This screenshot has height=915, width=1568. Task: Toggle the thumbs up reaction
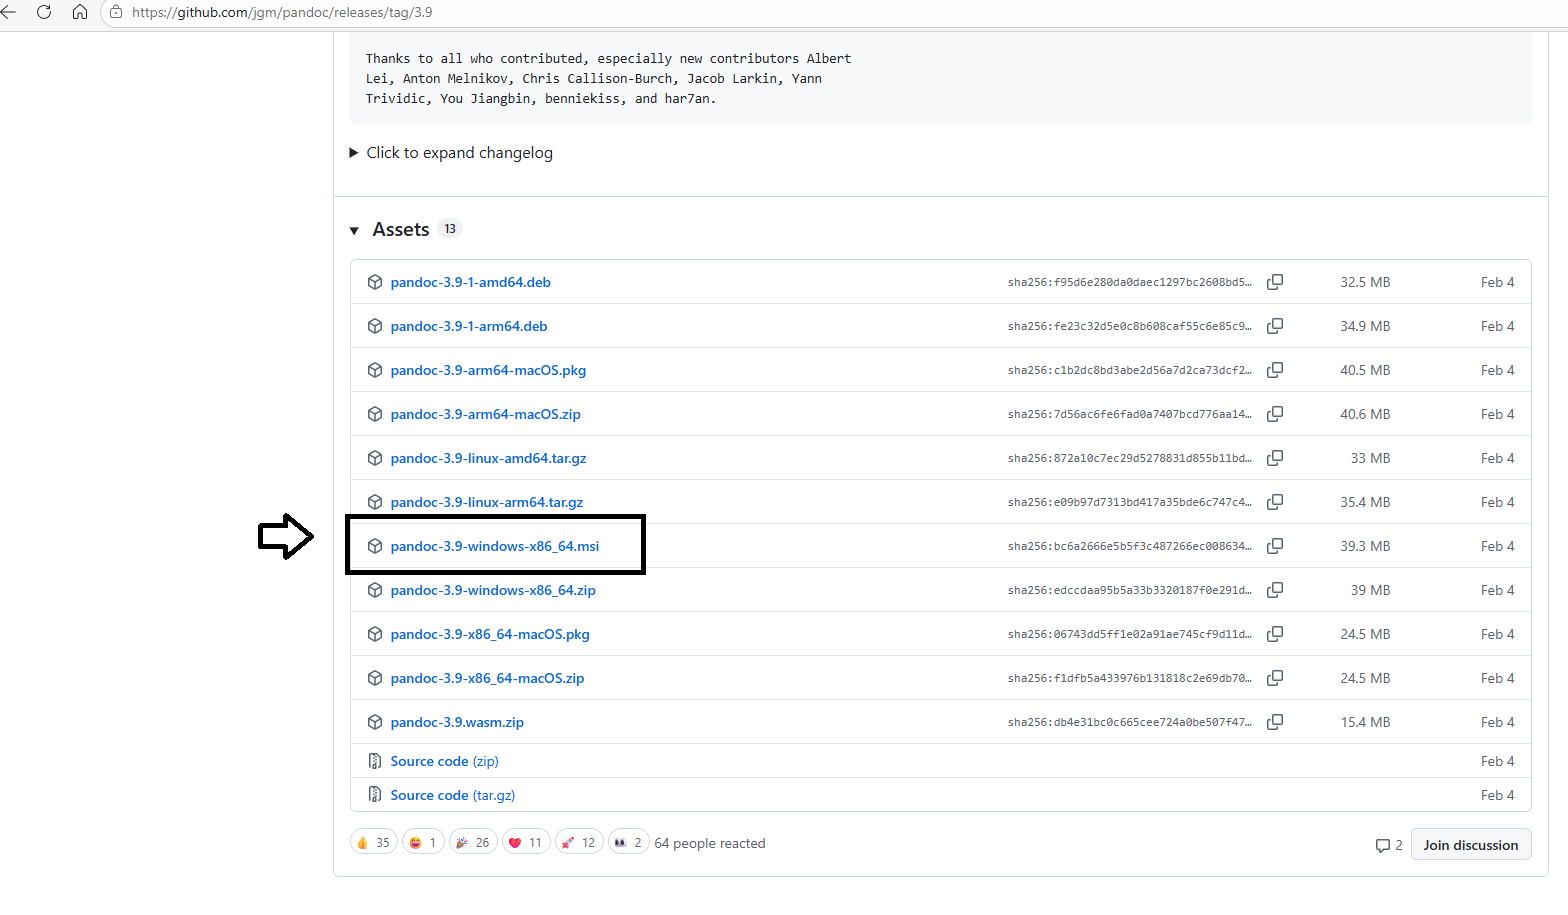click(373, 843)
